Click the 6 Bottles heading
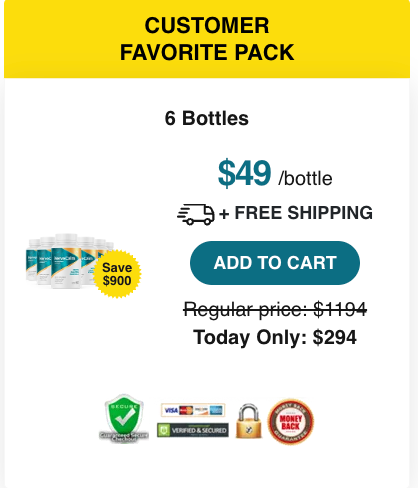 207,118
